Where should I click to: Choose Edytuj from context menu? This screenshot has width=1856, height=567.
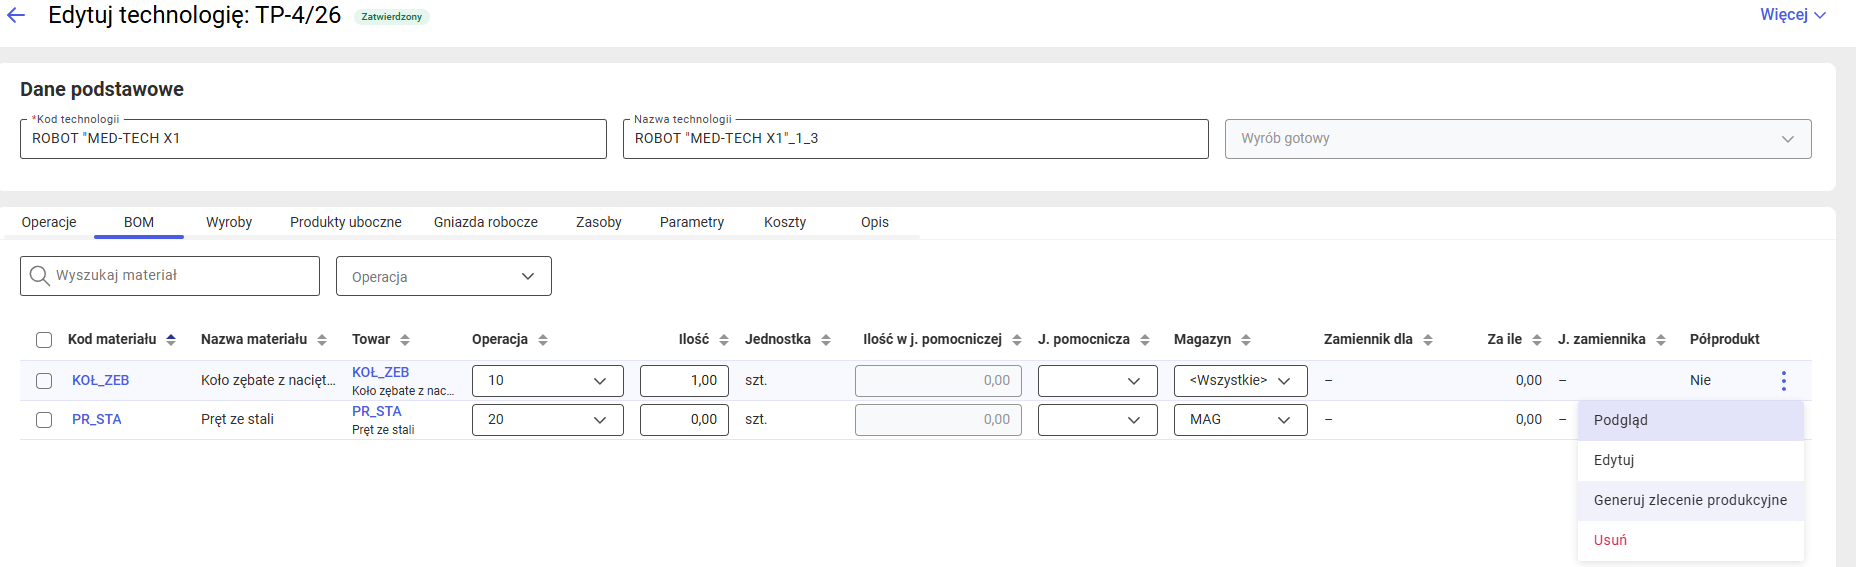click(1691, 461)
